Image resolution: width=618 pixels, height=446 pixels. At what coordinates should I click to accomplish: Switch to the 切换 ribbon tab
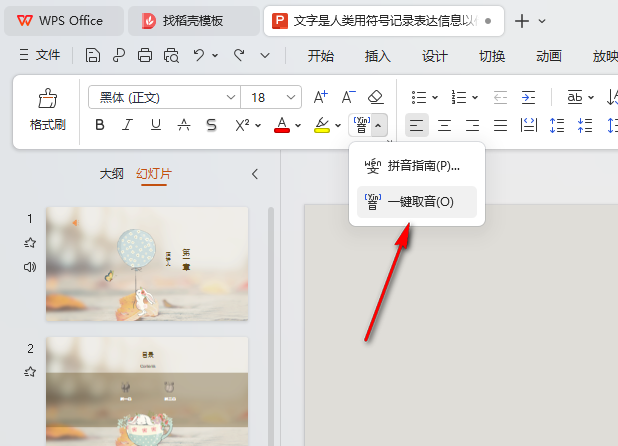coord(492,56)
